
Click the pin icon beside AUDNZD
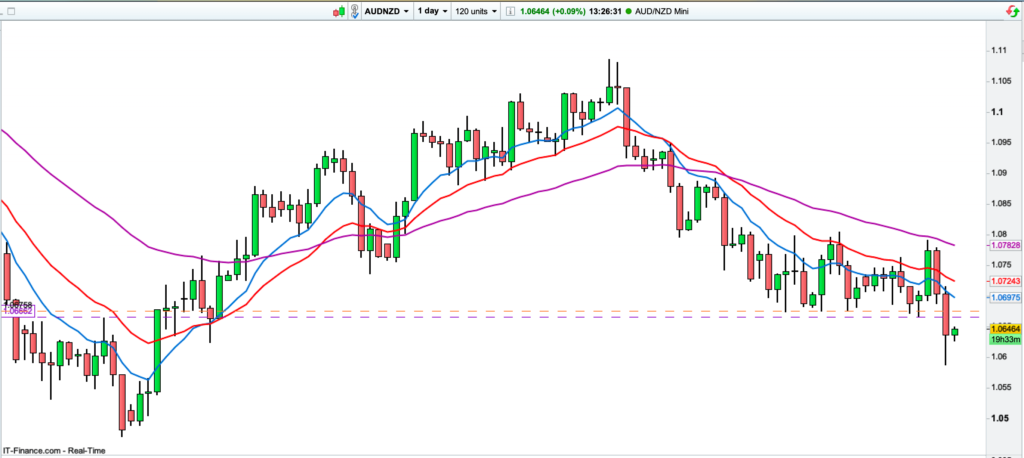[357, 10]
